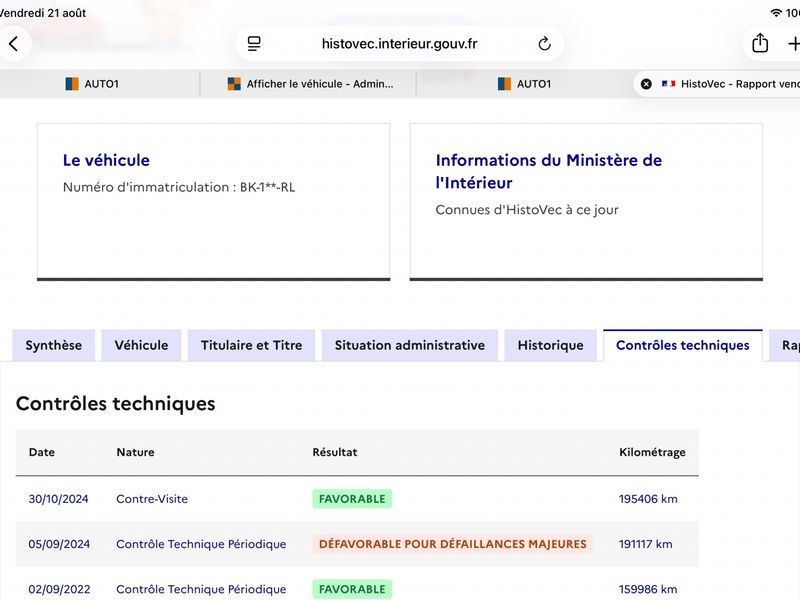
Task: Click the FAVORABLE badge for 02/09/2022
Action: [352, 589]
